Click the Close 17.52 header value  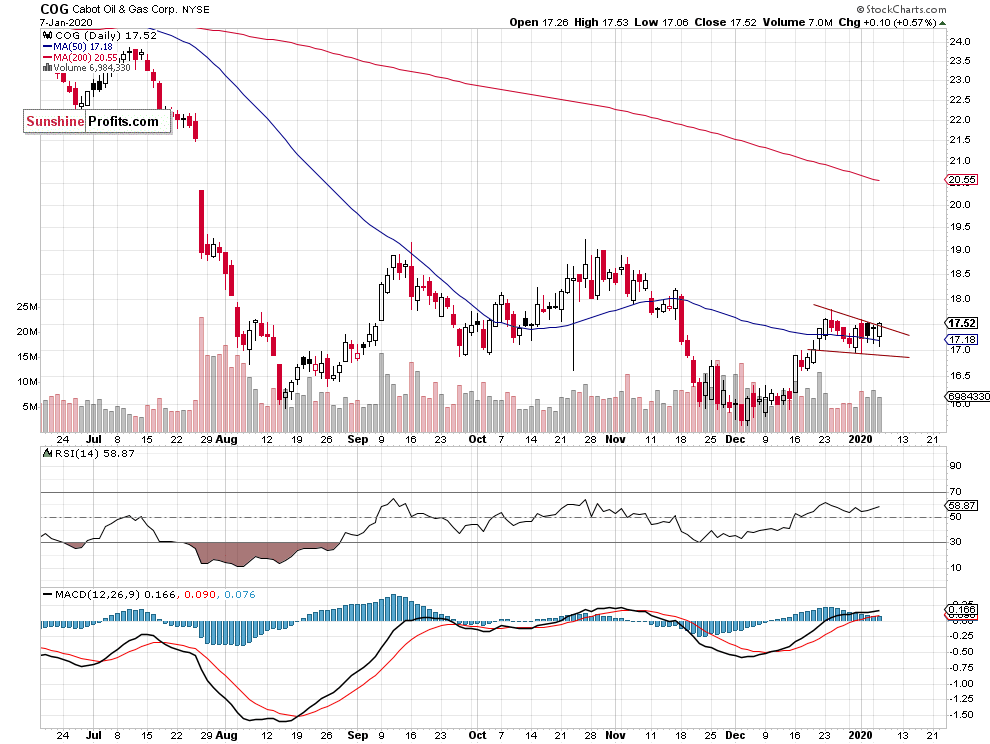(725, 23)
